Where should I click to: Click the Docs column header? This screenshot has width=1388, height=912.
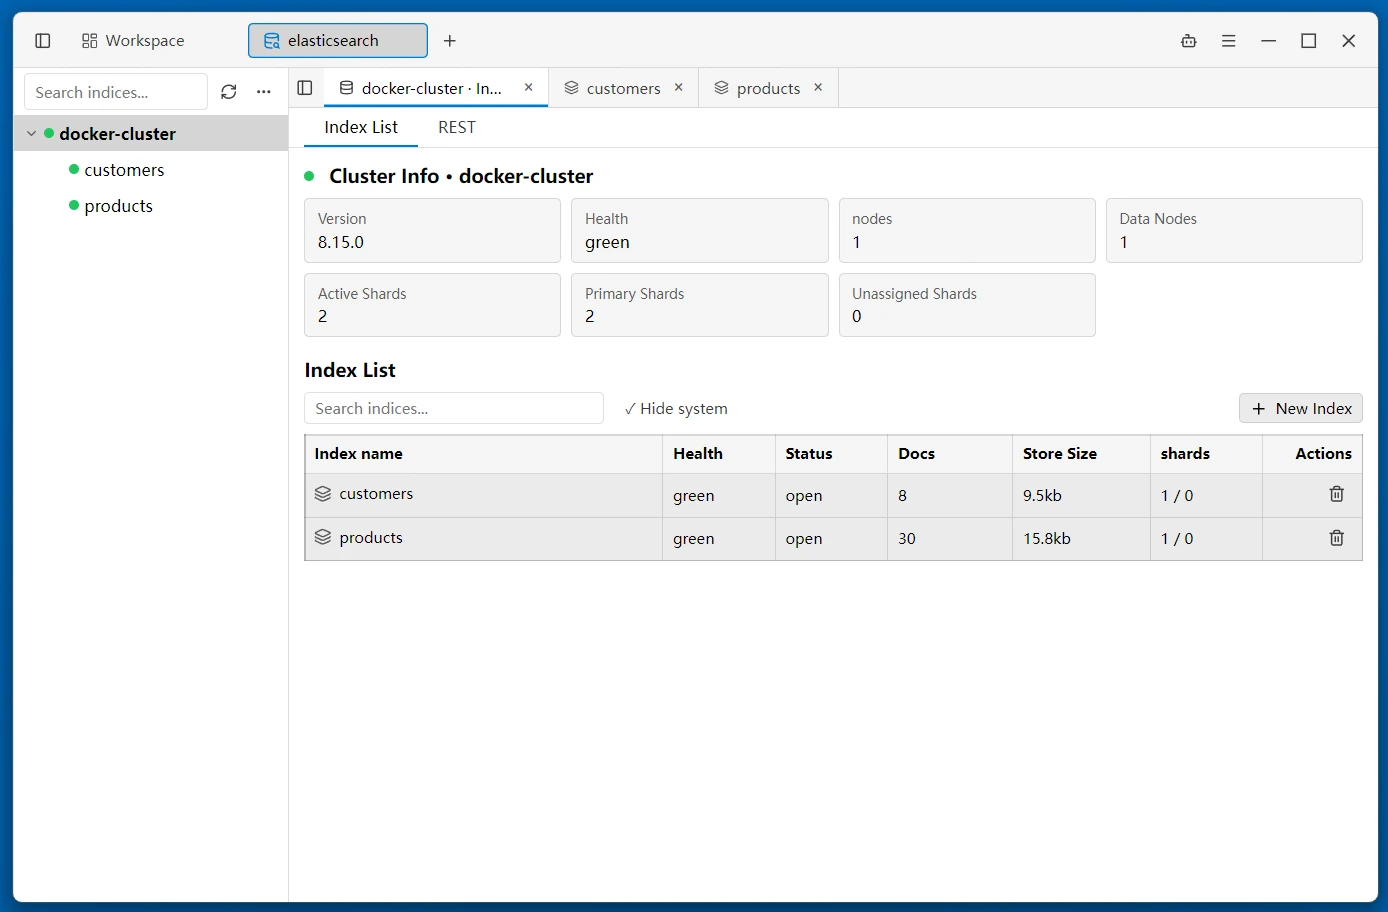pos(950,454)
